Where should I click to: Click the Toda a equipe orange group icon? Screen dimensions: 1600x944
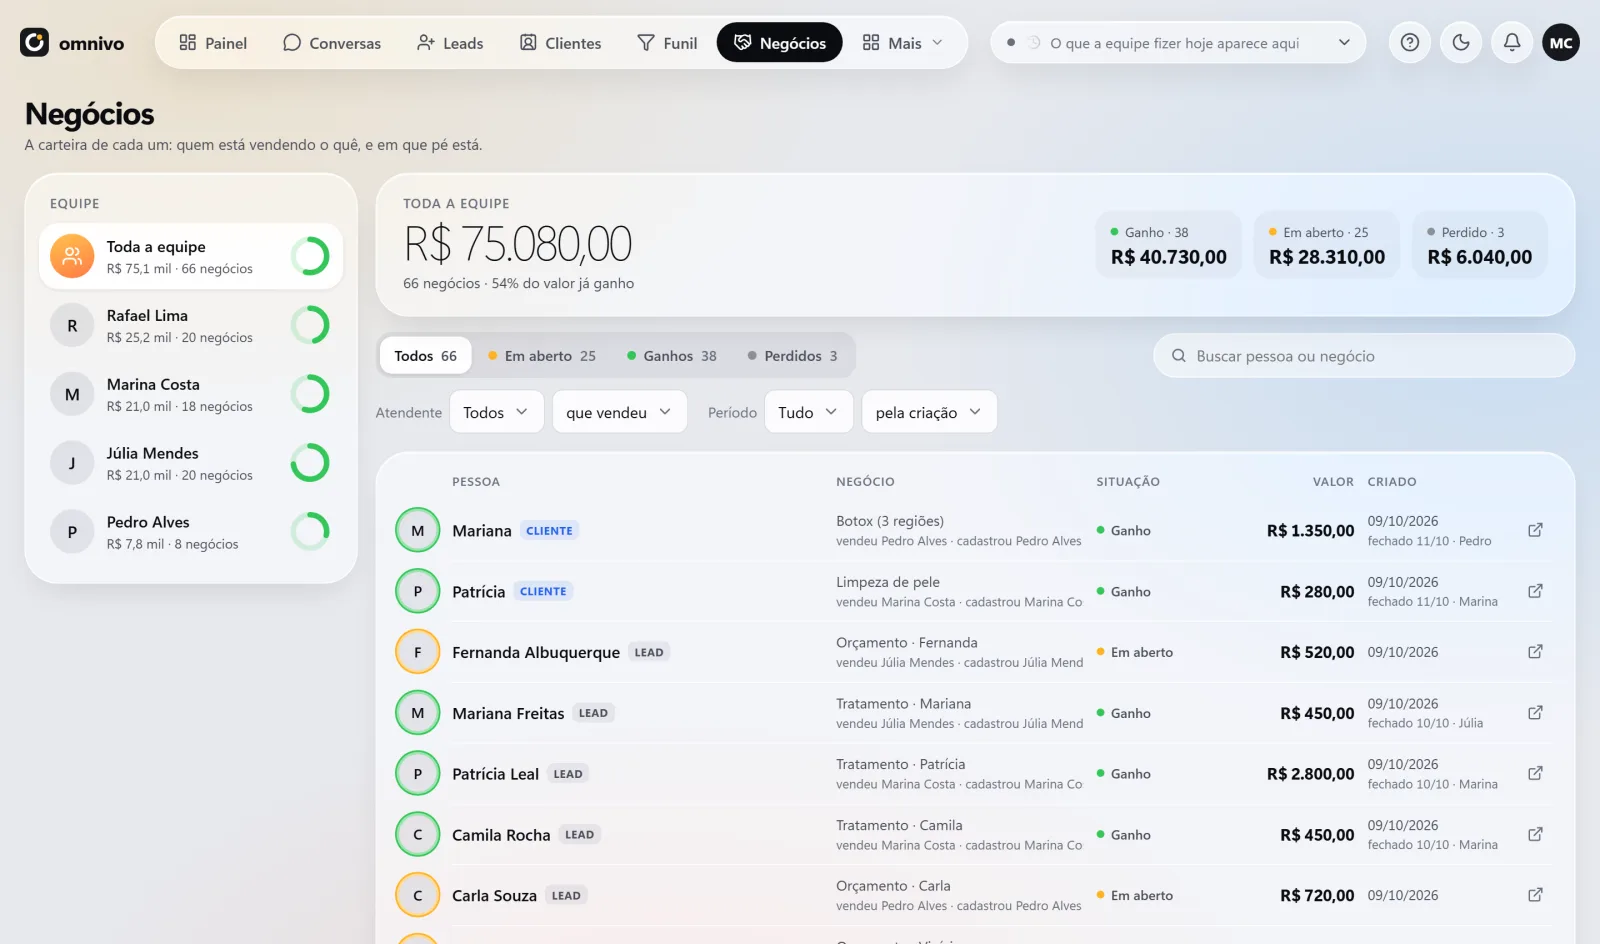(72, 256)
